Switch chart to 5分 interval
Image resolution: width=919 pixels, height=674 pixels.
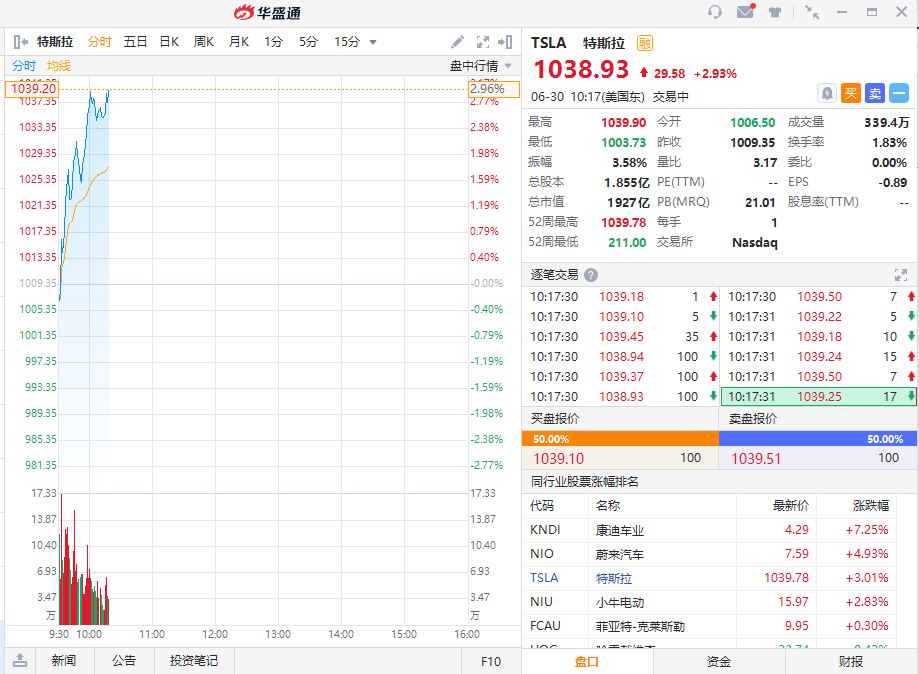coord(308,42)
